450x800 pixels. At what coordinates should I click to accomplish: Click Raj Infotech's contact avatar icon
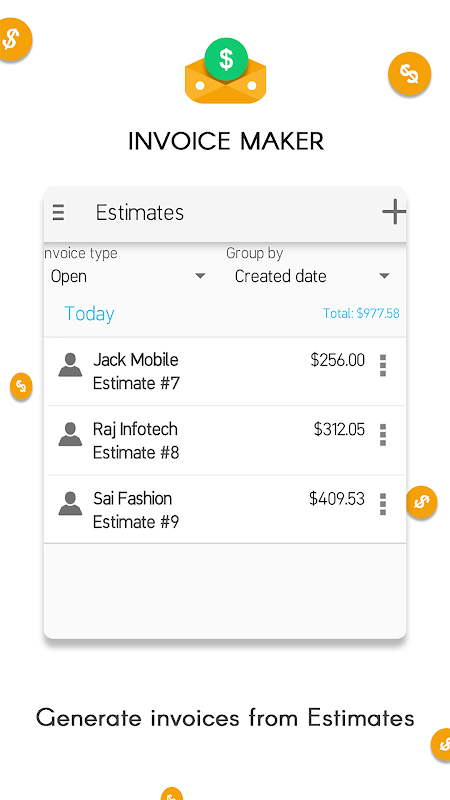click(70, 435)
